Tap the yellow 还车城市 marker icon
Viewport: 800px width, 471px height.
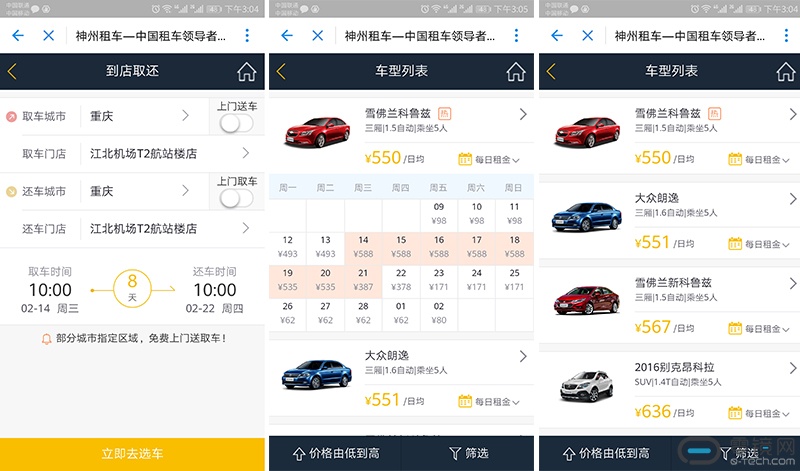[x=11, y=192]
